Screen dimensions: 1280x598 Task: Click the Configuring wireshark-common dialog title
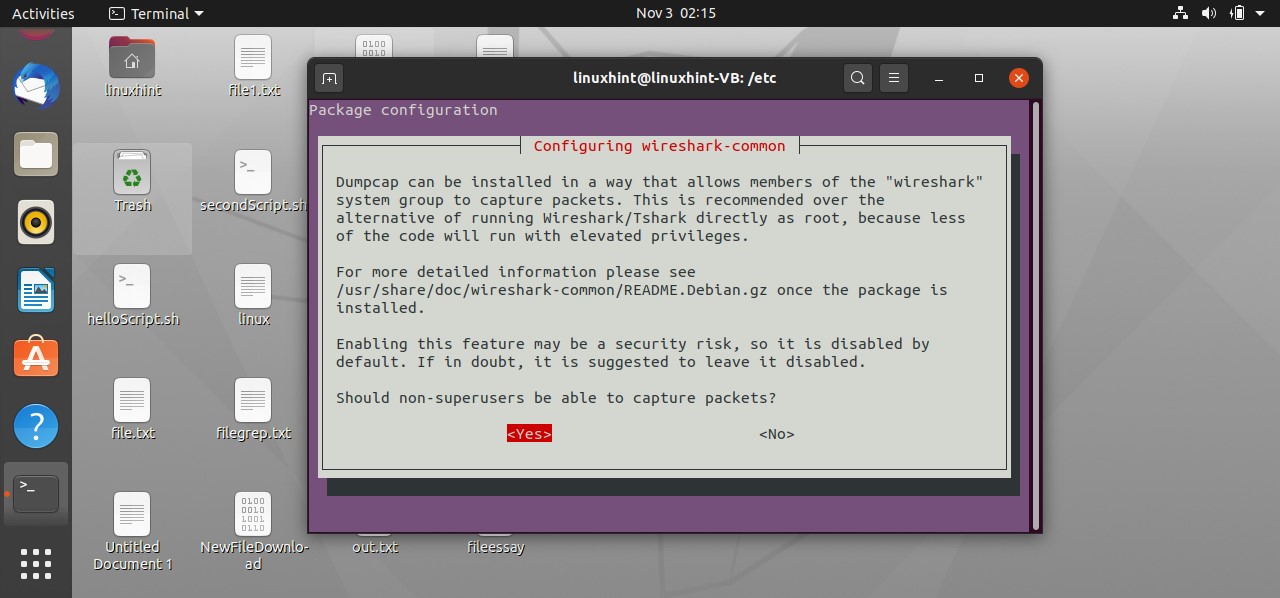[x=659, y=146]
